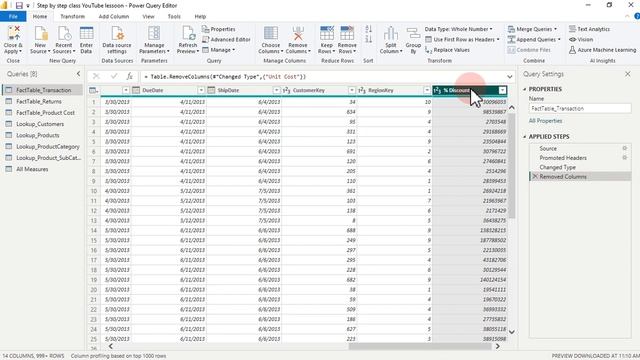Open the % Discount column filter dropdown
Screen dimensions: 640x360
tap(502, 90)
